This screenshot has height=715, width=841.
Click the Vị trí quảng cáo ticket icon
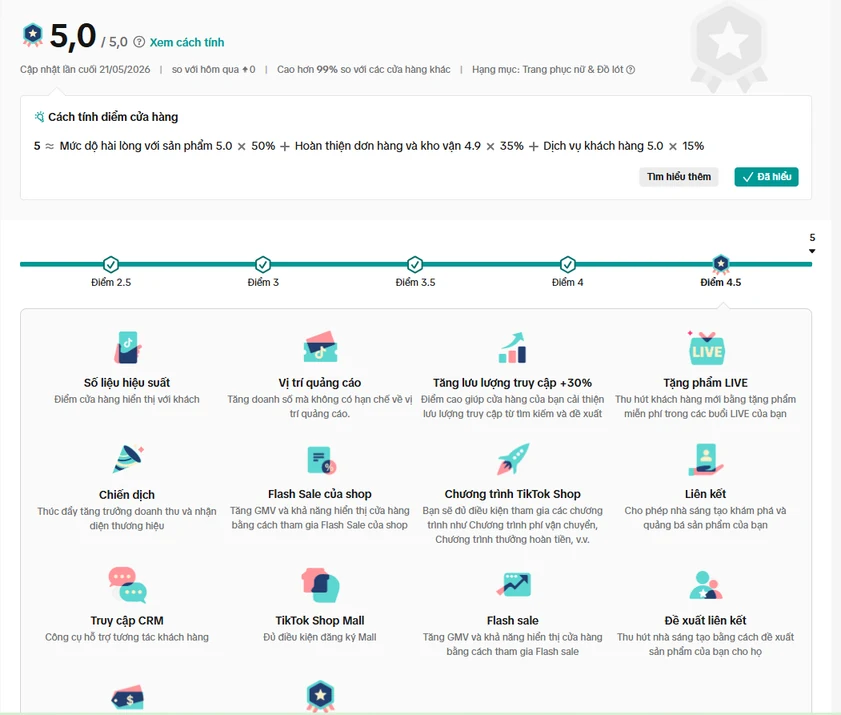[320, 347]
